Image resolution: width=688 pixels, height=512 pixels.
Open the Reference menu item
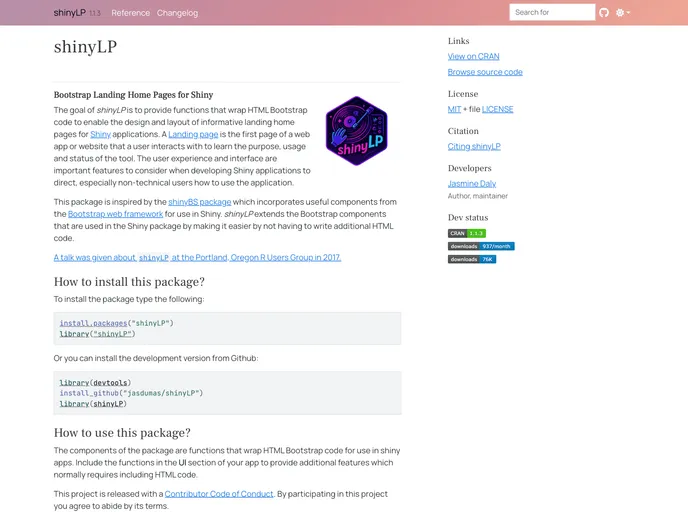130,13
